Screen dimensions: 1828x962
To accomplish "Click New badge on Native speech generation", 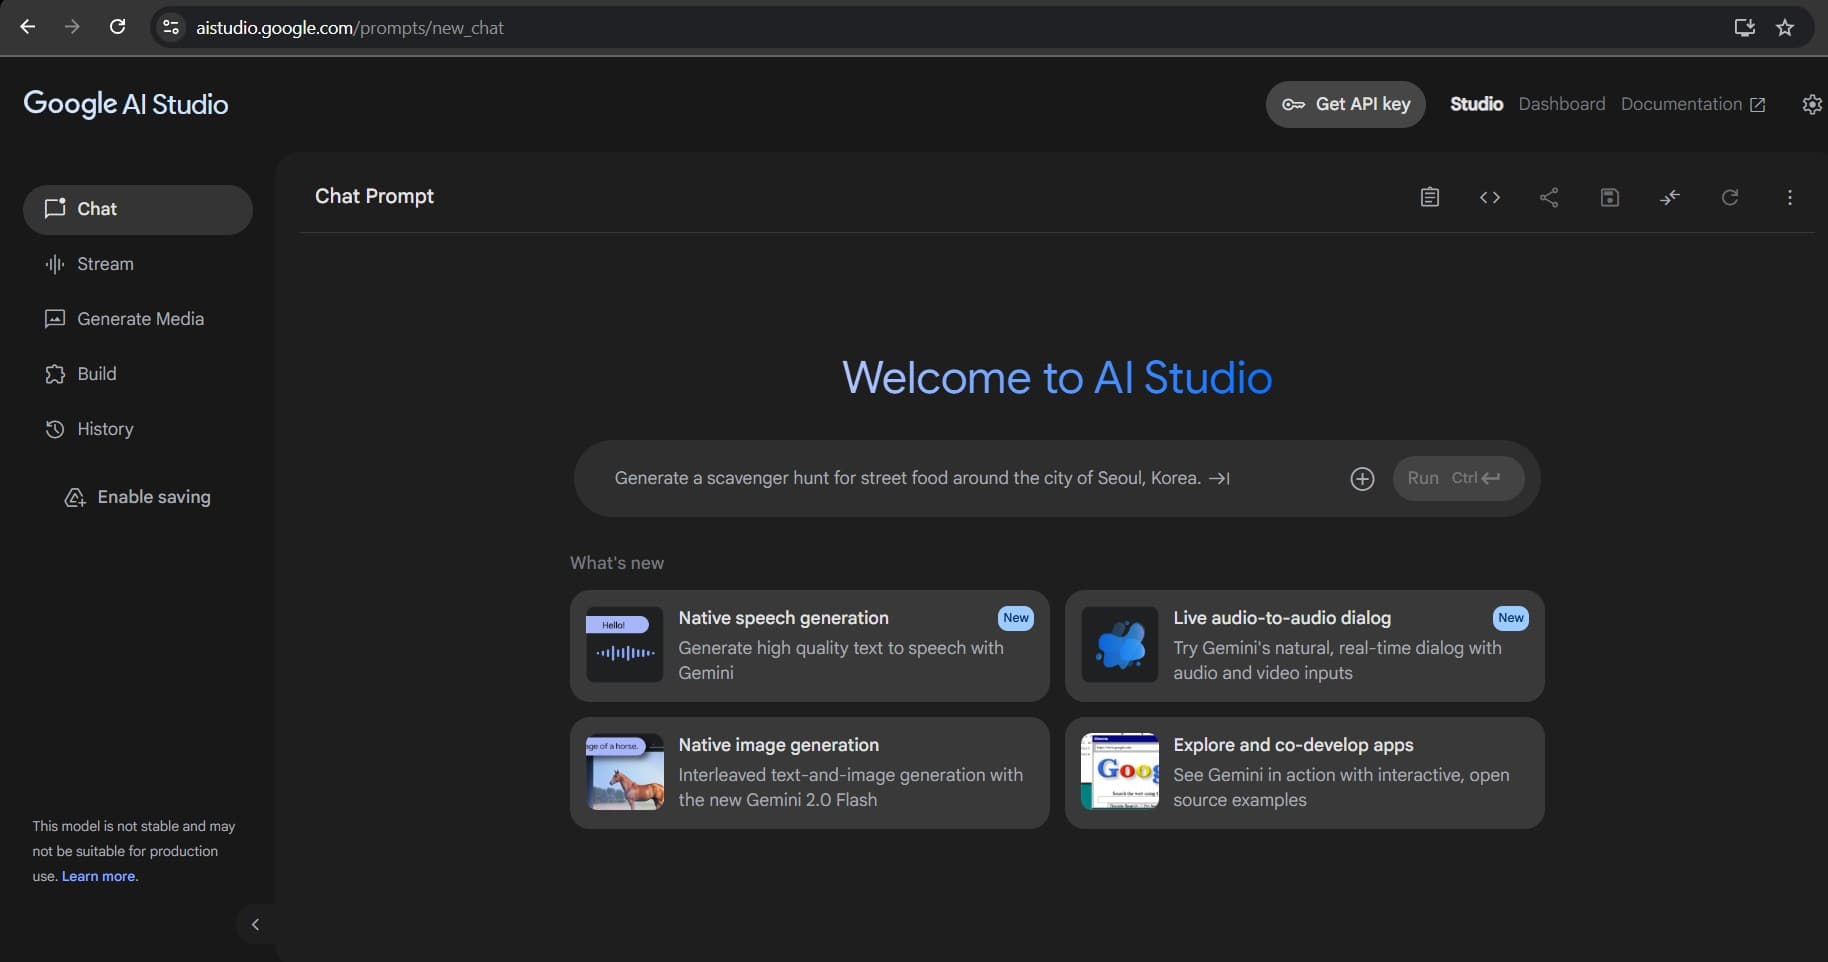I will tap(1016, 618).
